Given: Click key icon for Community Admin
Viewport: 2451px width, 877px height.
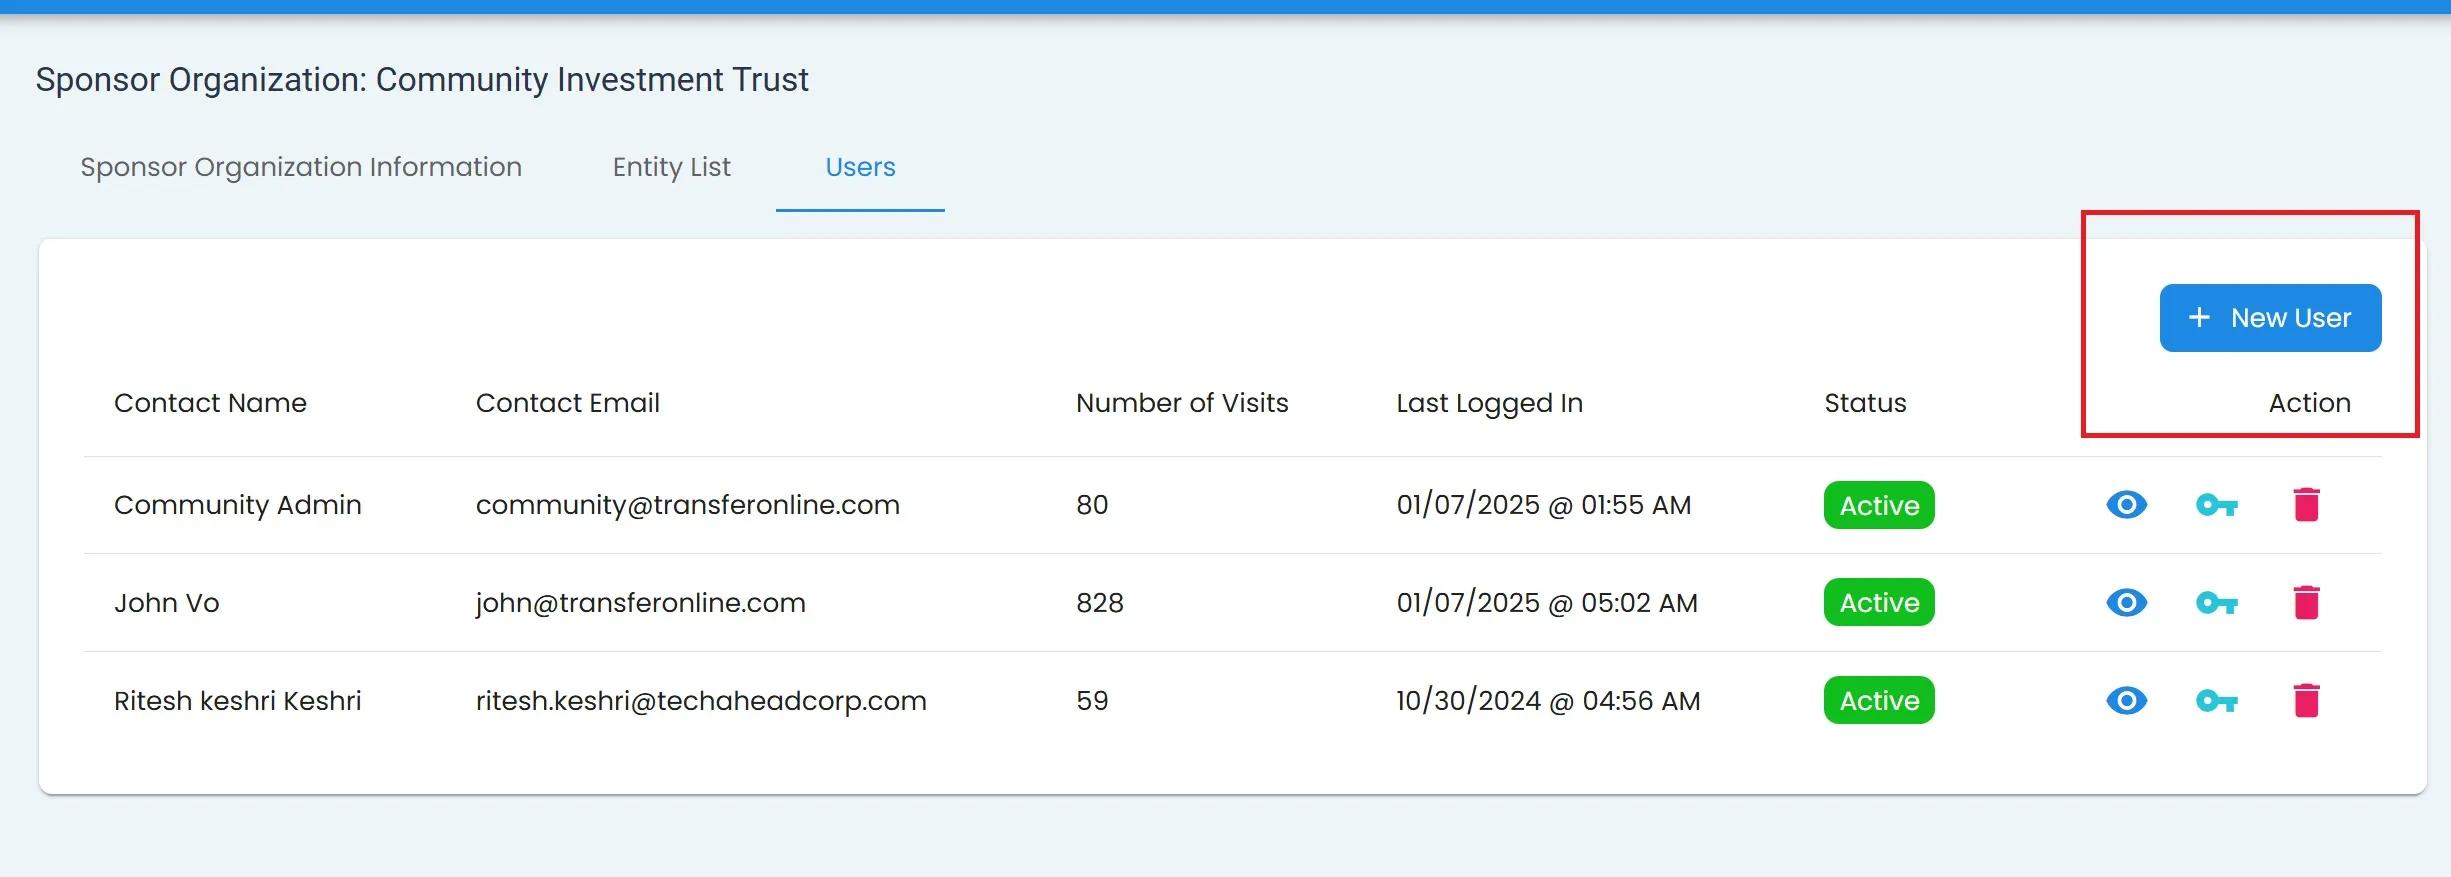Looking at the screenshot, I should pos(2216,505).
